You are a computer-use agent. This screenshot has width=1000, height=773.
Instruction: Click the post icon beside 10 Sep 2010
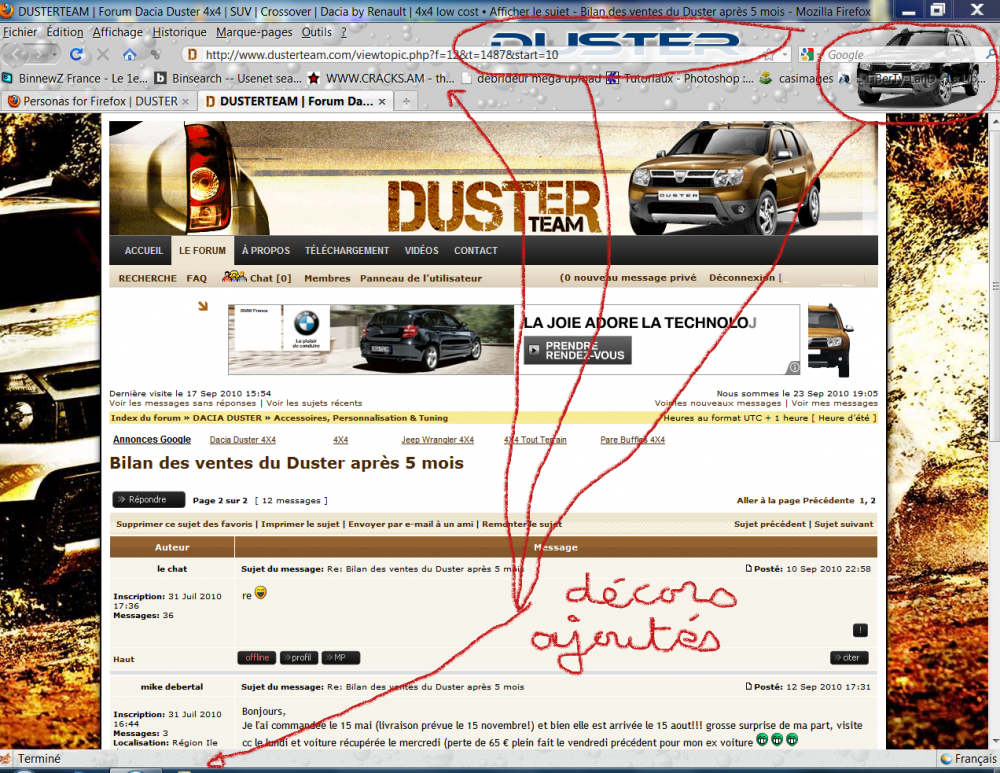tap(749, 568)
